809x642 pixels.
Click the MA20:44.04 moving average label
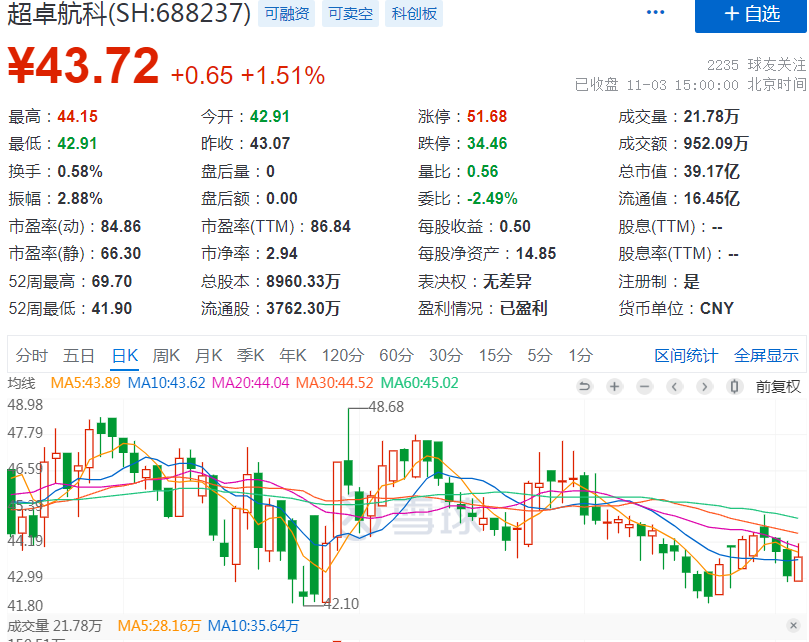click(251, 383)
